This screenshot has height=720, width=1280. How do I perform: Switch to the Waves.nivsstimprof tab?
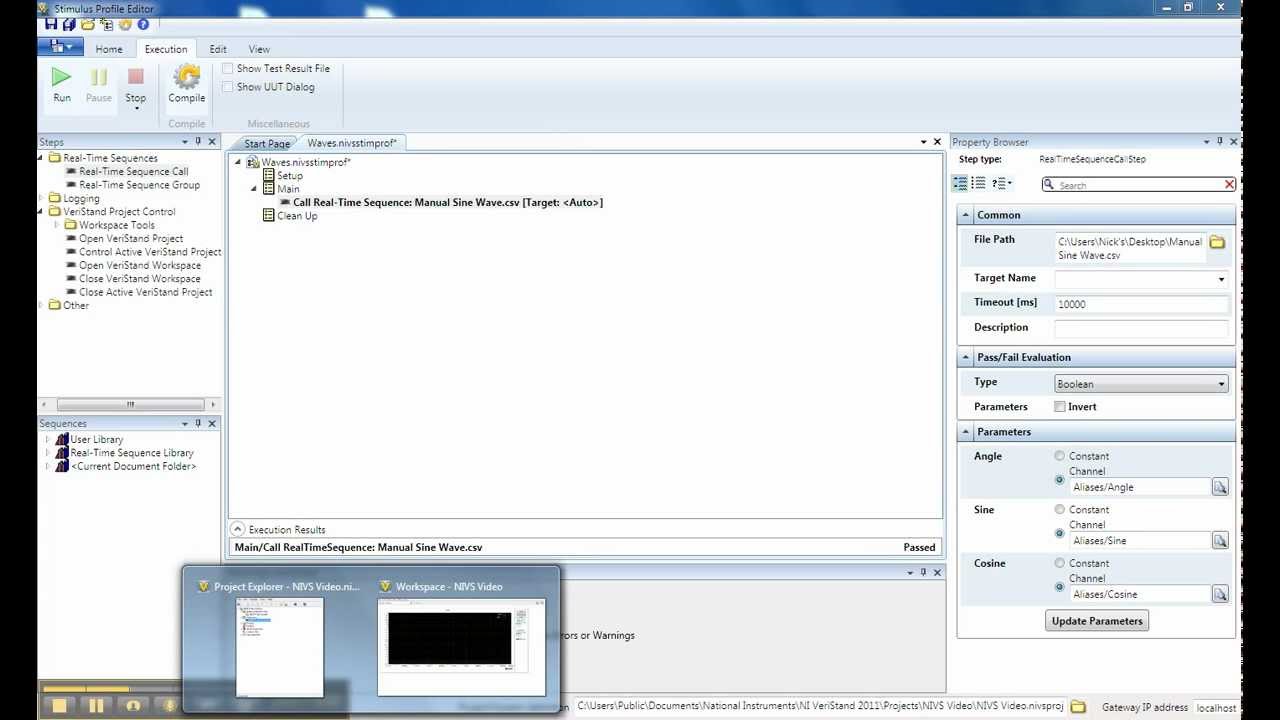click(x=352, y=143)
